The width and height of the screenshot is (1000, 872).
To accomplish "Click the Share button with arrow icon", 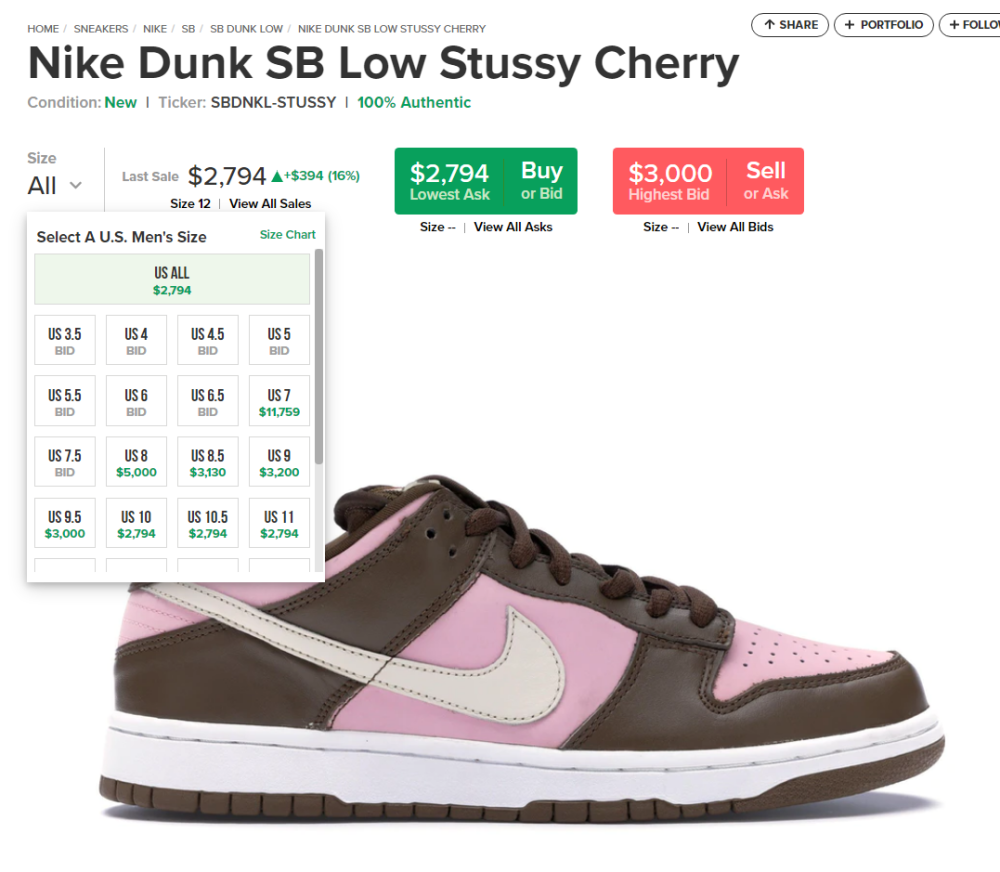I will pyautogui.click(x=789, y=24).
